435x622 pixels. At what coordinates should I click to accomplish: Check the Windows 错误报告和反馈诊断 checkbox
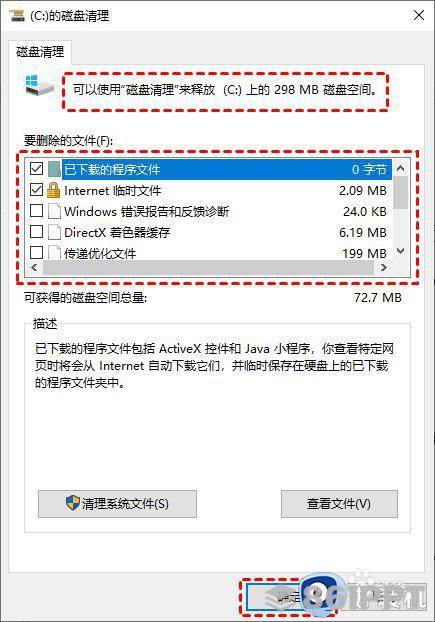36,211
